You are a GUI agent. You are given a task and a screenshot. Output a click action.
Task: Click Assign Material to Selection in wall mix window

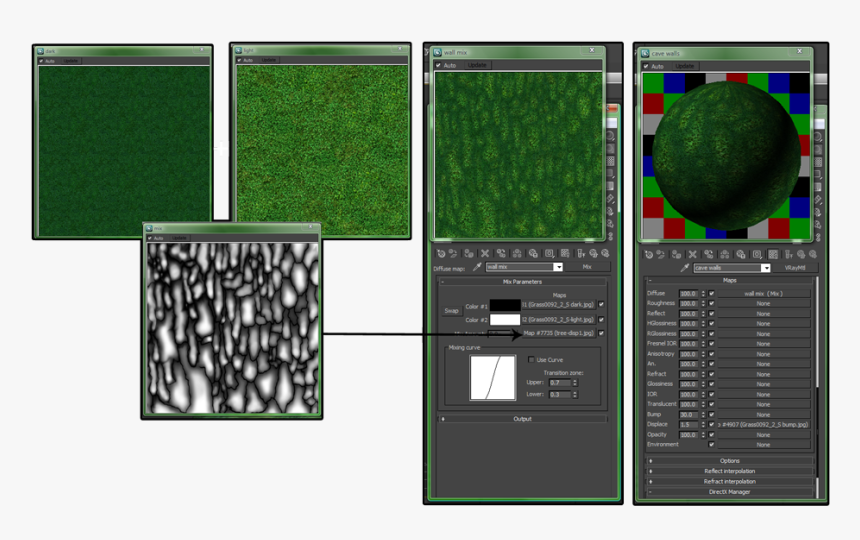click(469, 253)
